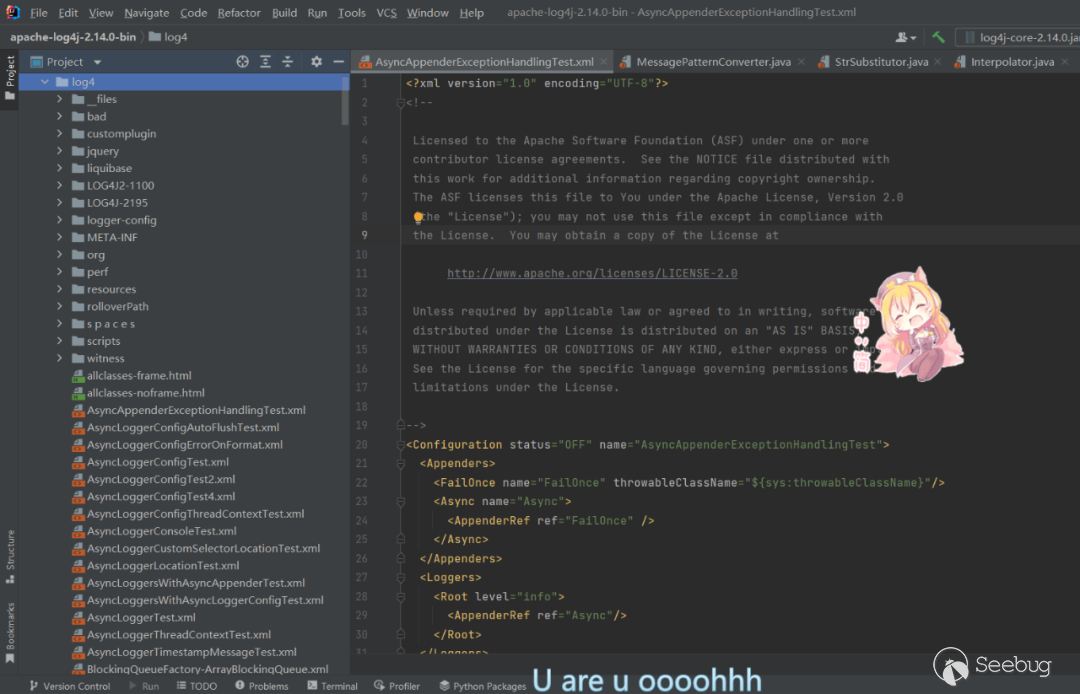1080x694 pixels.
Task: Click the locate/select opened file target icon
Action: 242,62
